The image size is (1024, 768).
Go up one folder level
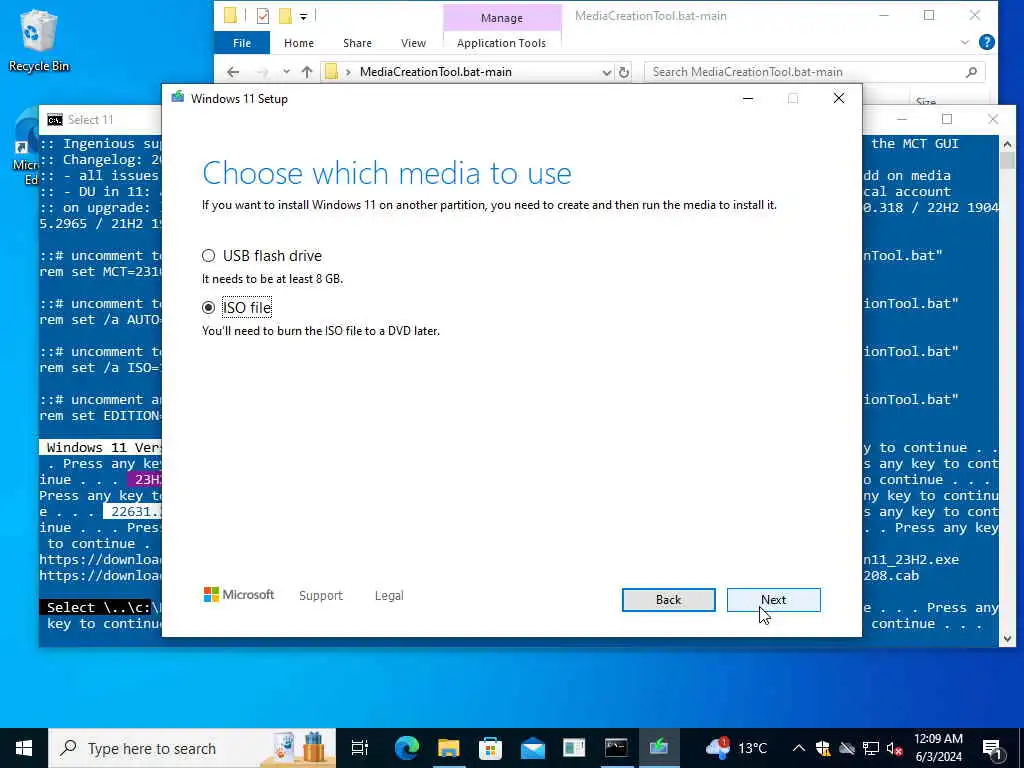(307, 72)
